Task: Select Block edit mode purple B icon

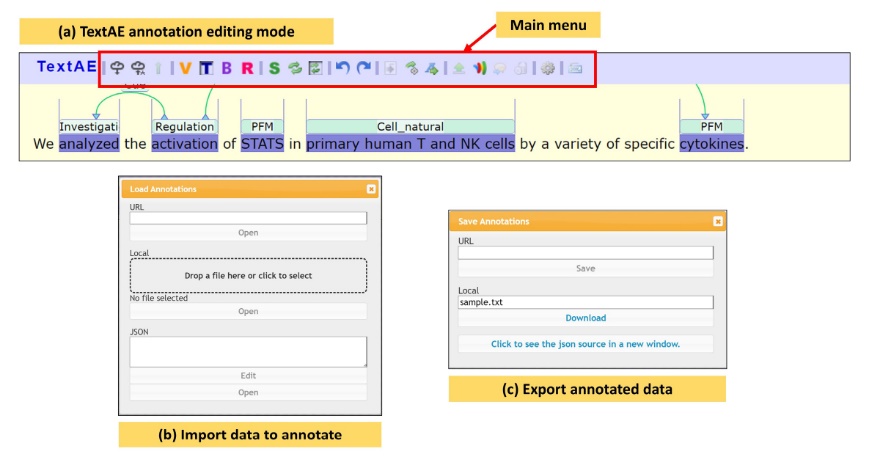Action: (227, 68)
